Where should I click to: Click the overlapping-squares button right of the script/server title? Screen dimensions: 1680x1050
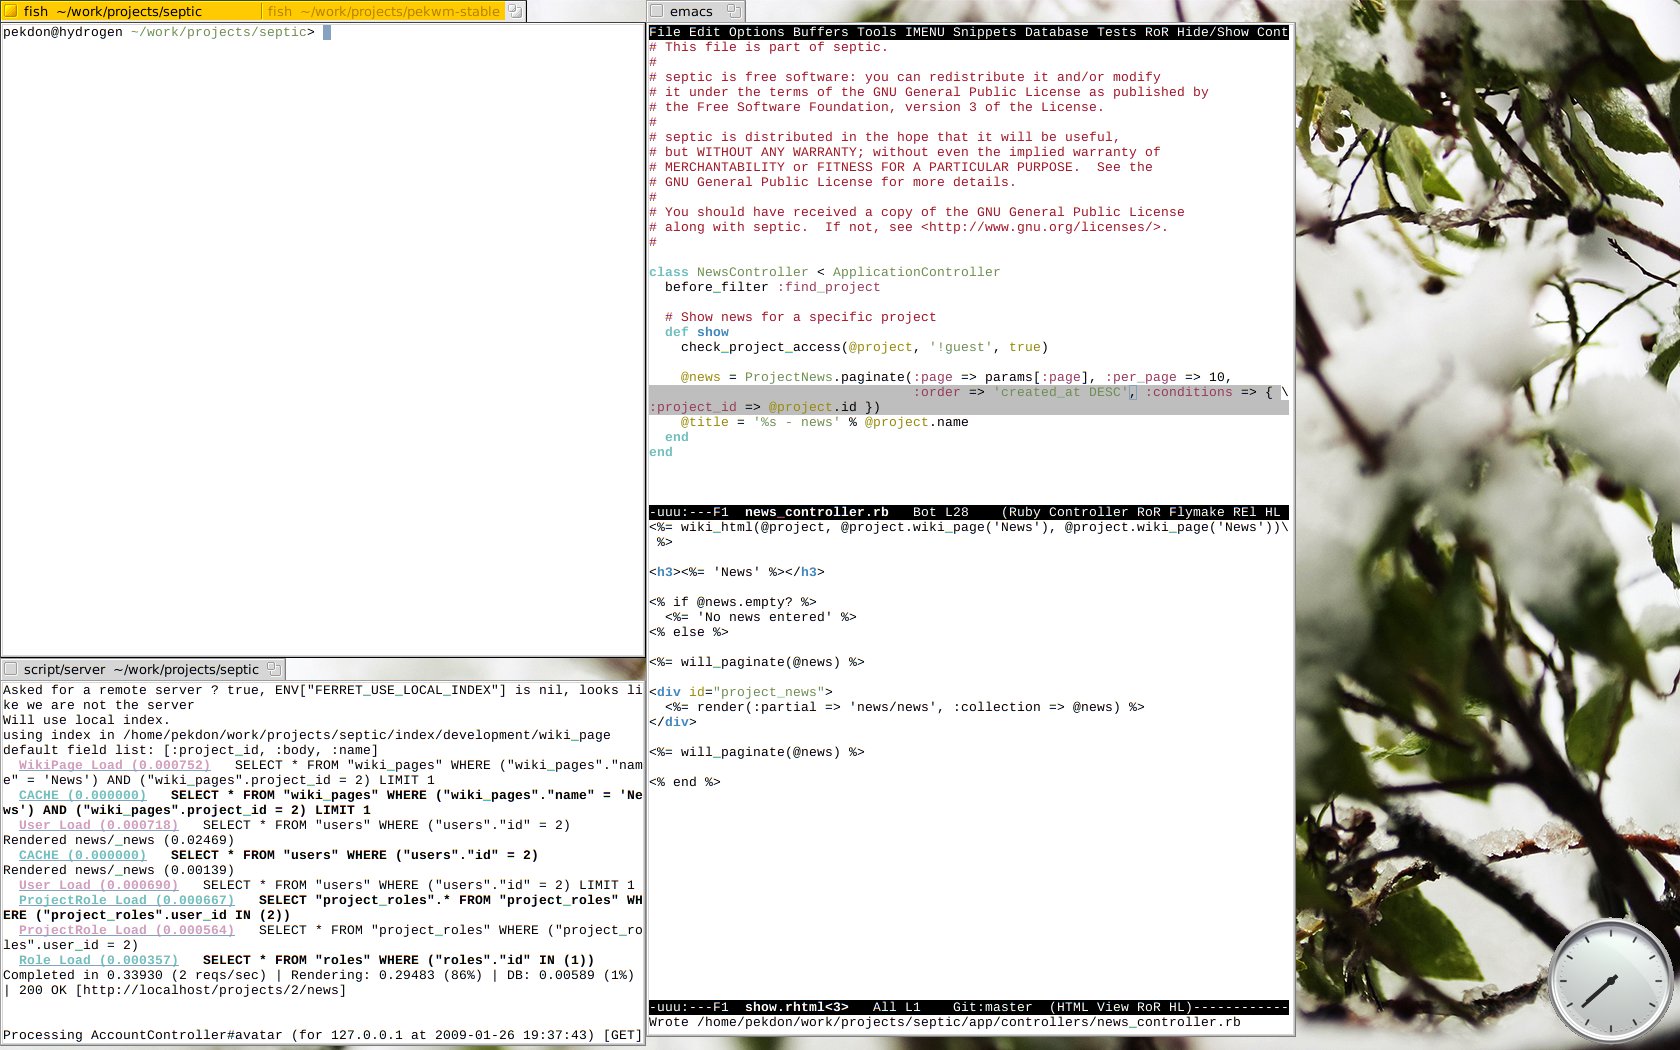(274, 669)
